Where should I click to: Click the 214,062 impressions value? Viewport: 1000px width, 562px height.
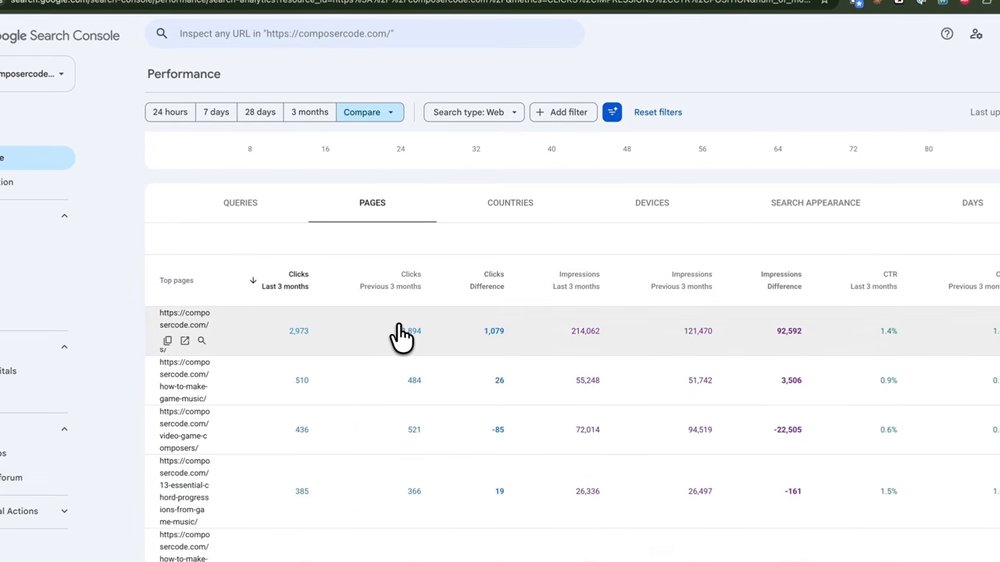[585, 331]
